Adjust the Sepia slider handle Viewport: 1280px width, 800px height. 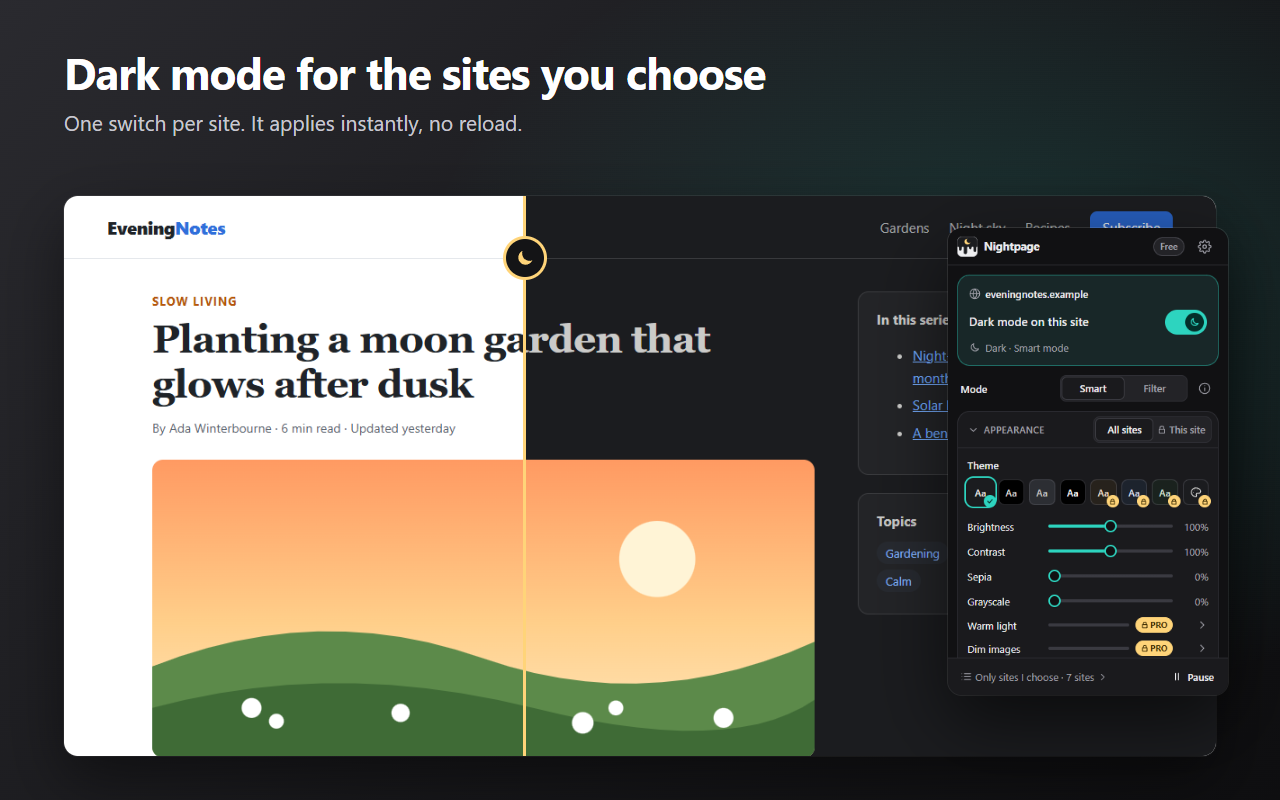(x=1054, y=576)
